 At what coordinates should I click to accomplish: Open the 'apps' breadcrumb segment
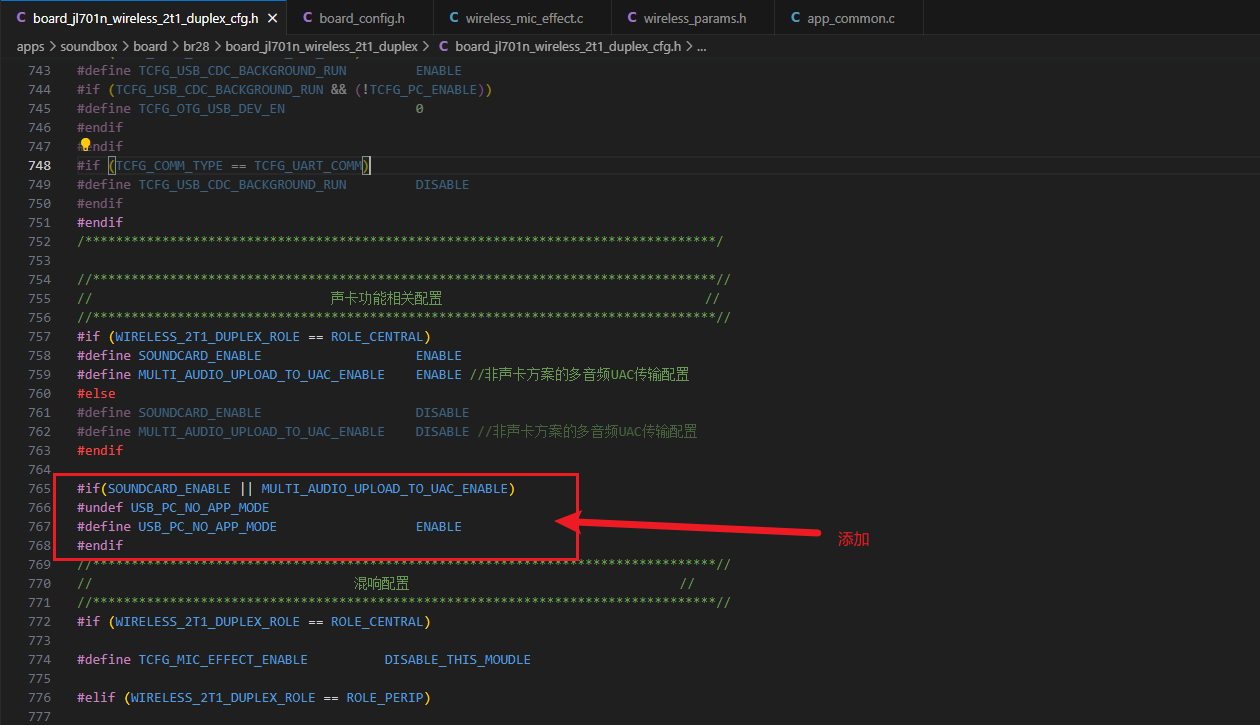tap(31, 46)
